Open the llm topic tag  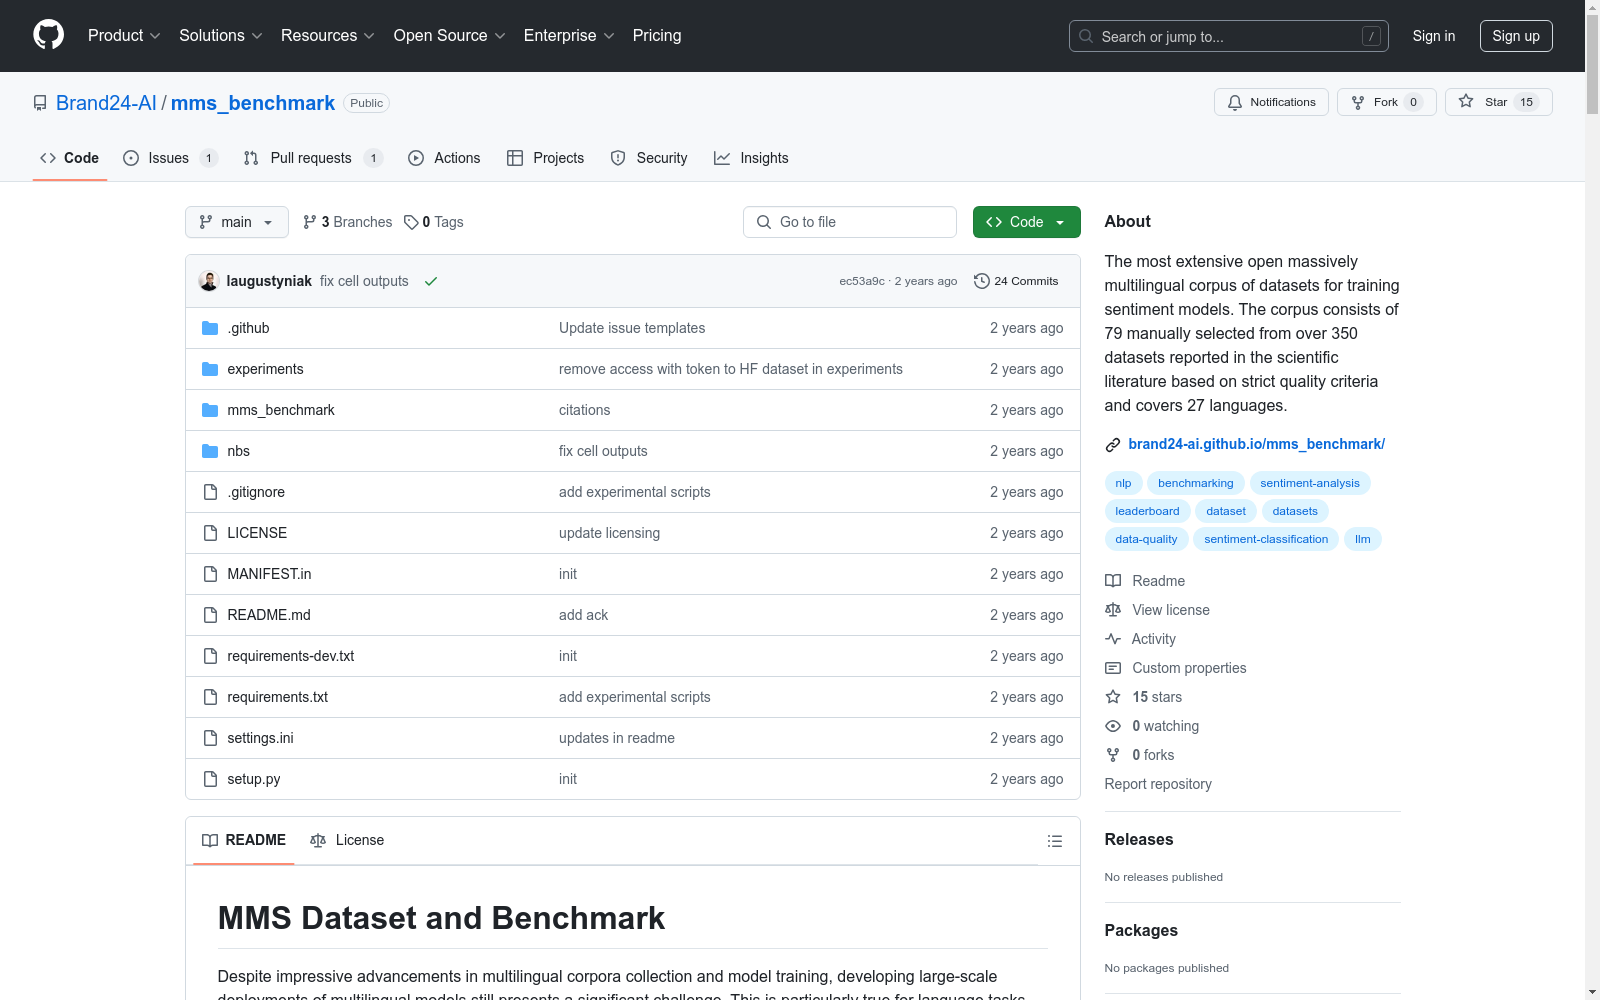(1363, 539)
